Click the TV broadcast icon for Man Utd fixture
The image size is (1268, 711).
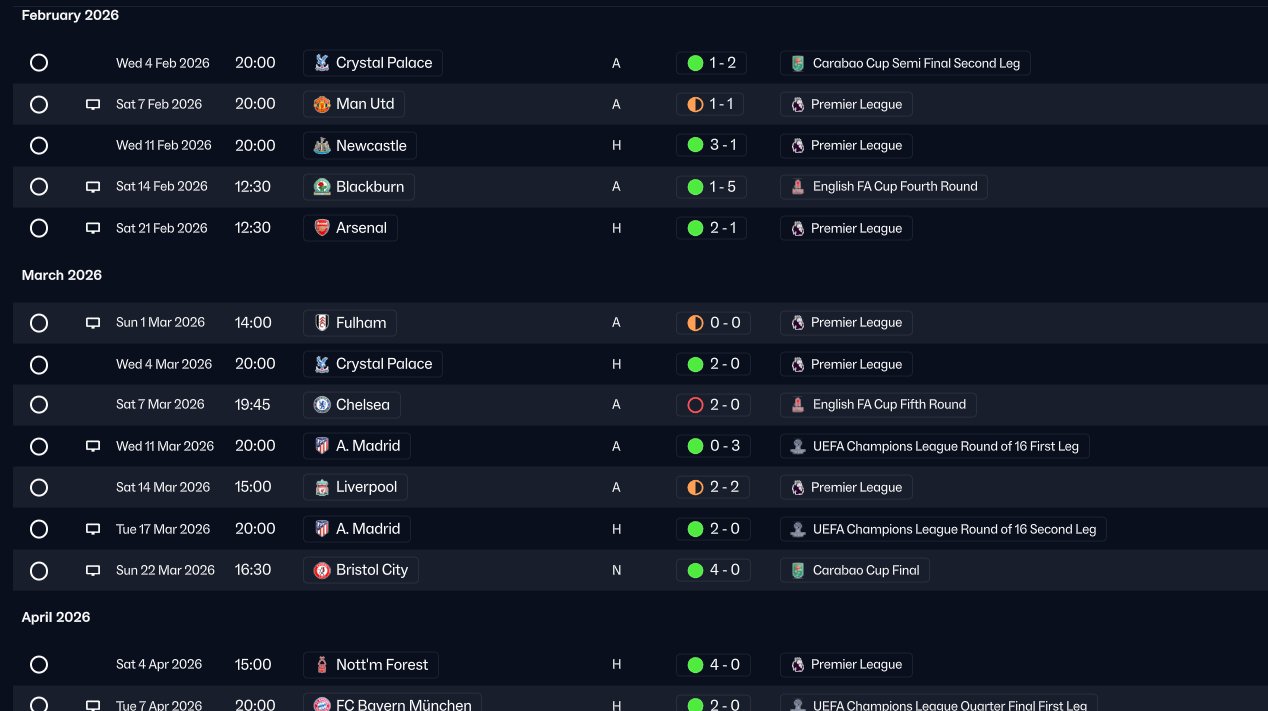(93, 104)
